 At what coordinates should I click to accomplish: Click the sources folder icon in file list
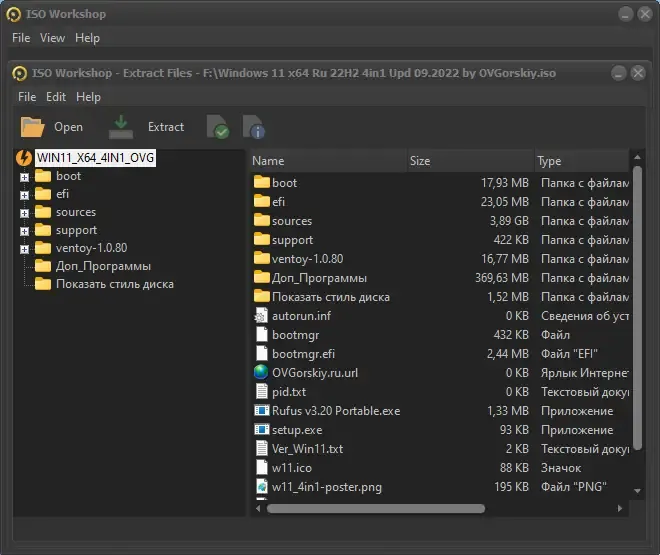tap(261, 220)
